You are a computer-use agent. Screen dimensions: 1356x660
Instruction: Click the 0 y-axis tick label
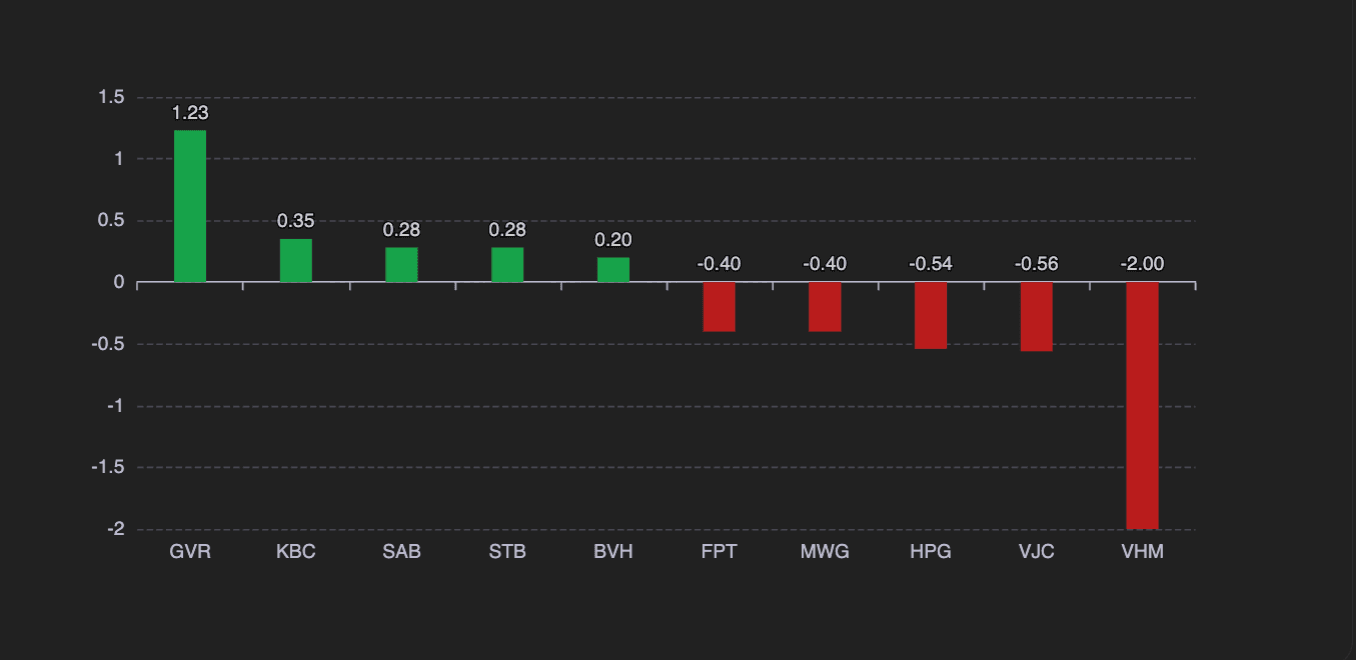(119, 282)
